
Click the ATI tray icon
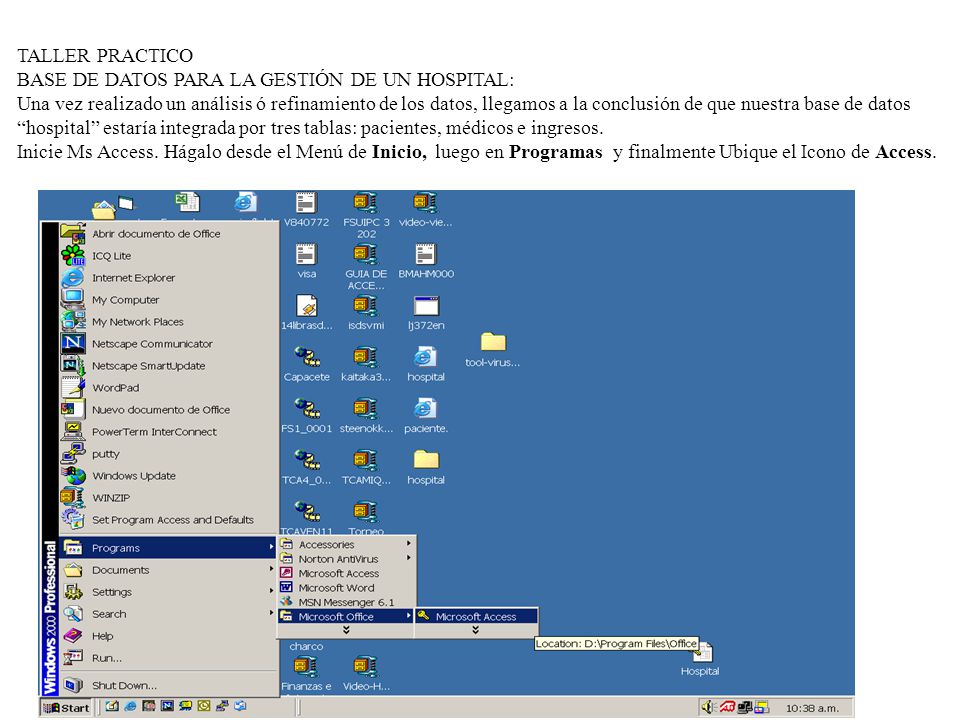727,707
